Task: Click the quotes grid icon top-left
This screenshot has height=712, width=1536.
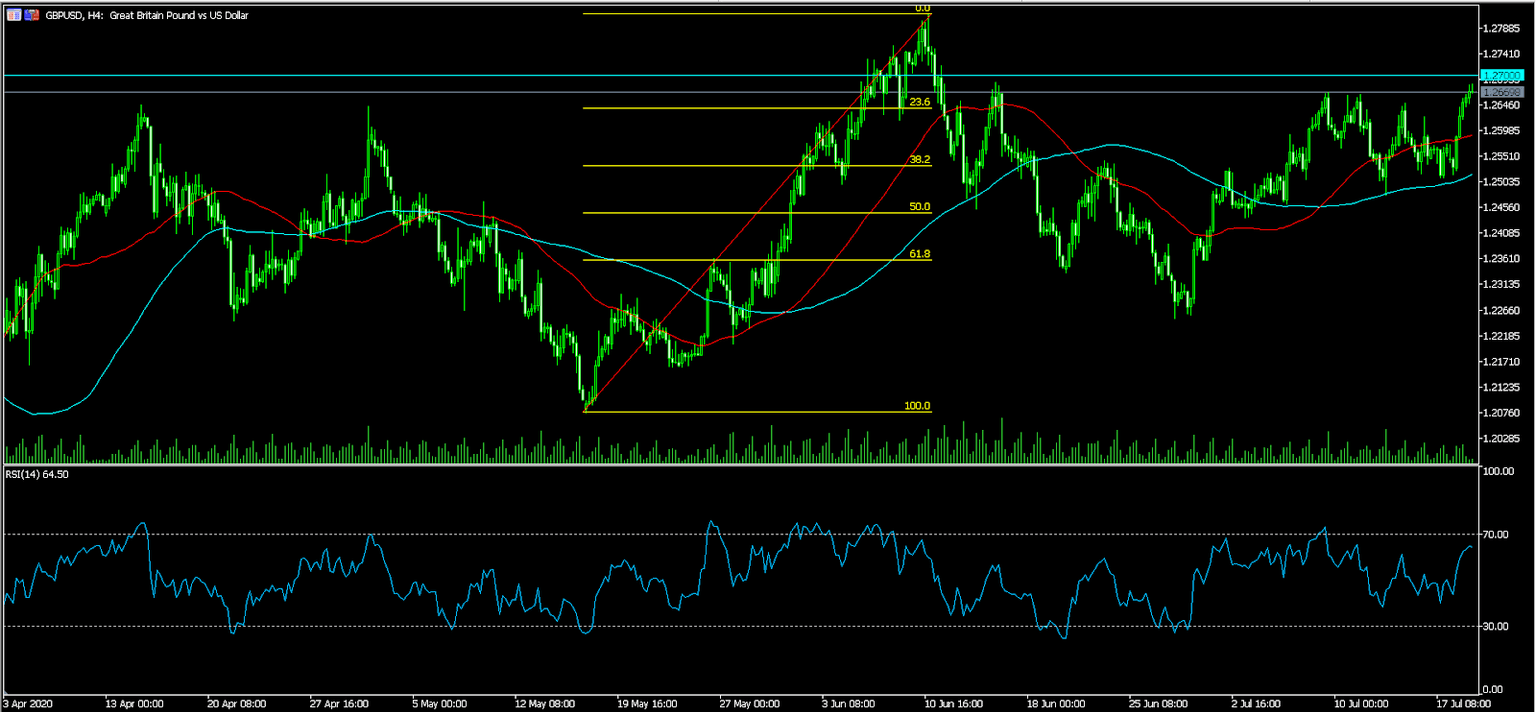Action: tap(14, 15)
